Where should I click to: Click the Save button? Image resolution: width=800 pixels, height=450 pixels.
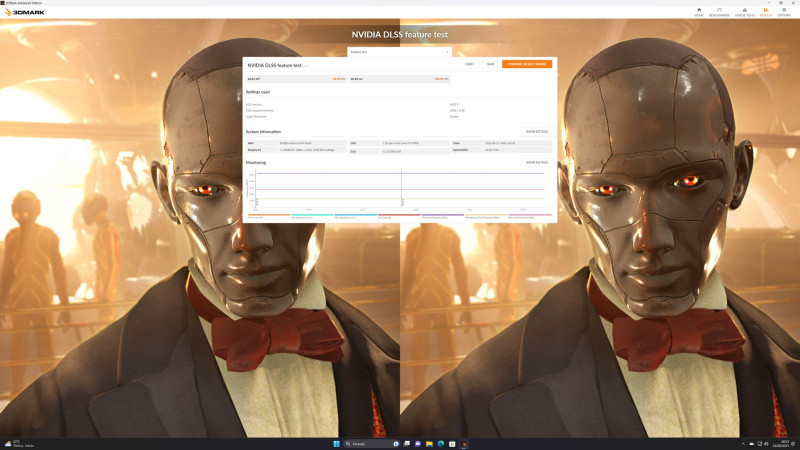(x=490, y=64)
